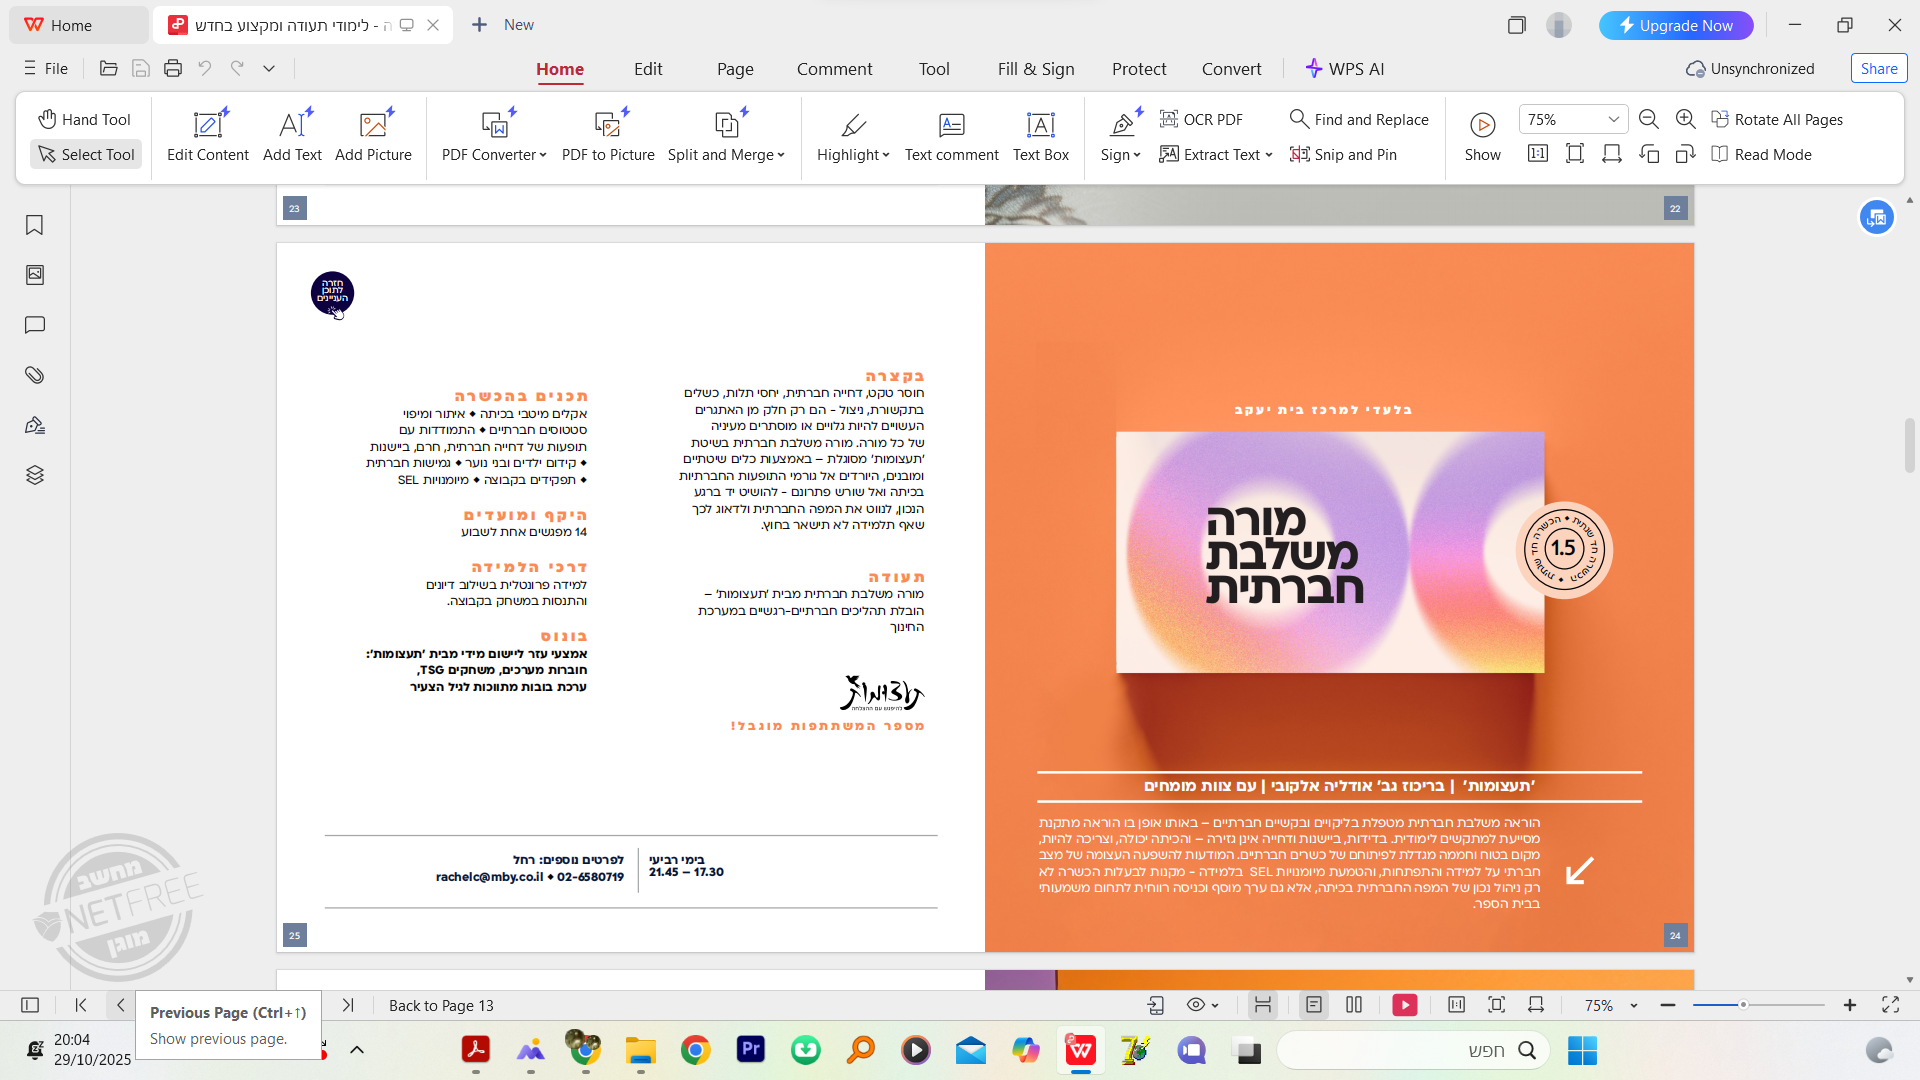The width and height of the screenshot is (1920, 1080).
Task: Open the Attachments paperclip panel
Action: coord(35,375)
